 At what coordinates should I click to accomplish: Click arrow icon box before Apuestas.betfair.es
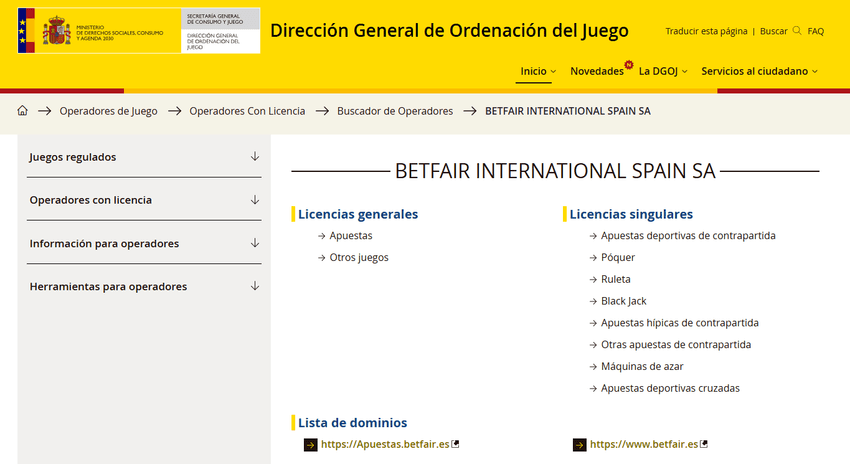coord(311,445)
